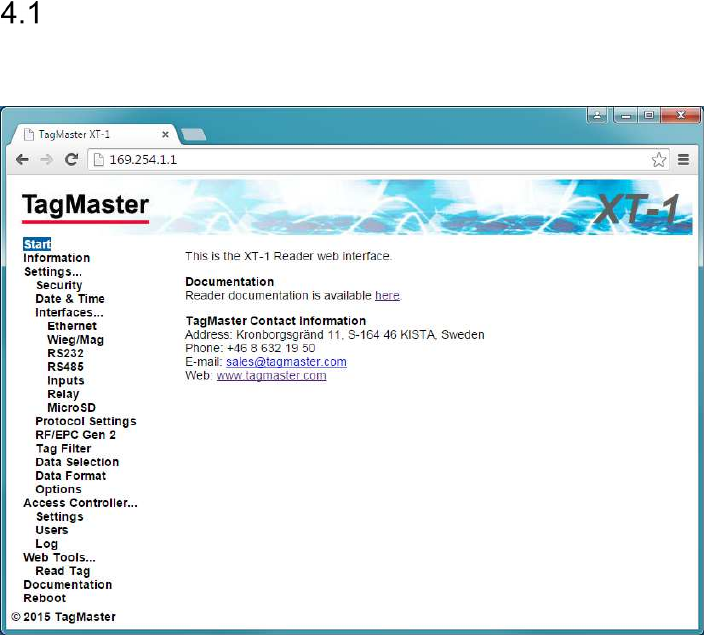The height and width of the screenshot is (635, 704).
Task: Expand the Access Controller... section
Action: click(80, 503)
